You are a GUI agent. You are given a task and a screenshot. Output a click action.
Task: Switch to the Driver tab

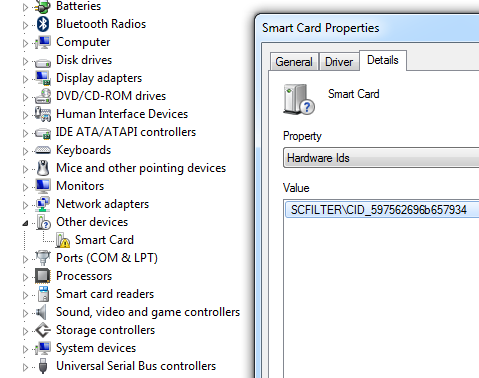pos(339,62)
